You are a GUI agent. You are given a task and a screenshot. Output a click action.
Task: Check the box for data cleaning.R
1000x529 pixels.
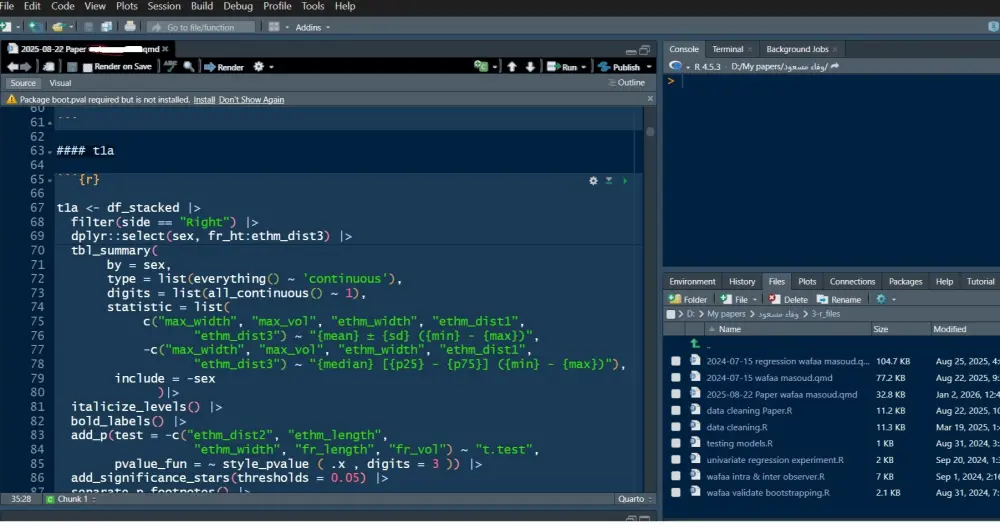click(675, 428)
